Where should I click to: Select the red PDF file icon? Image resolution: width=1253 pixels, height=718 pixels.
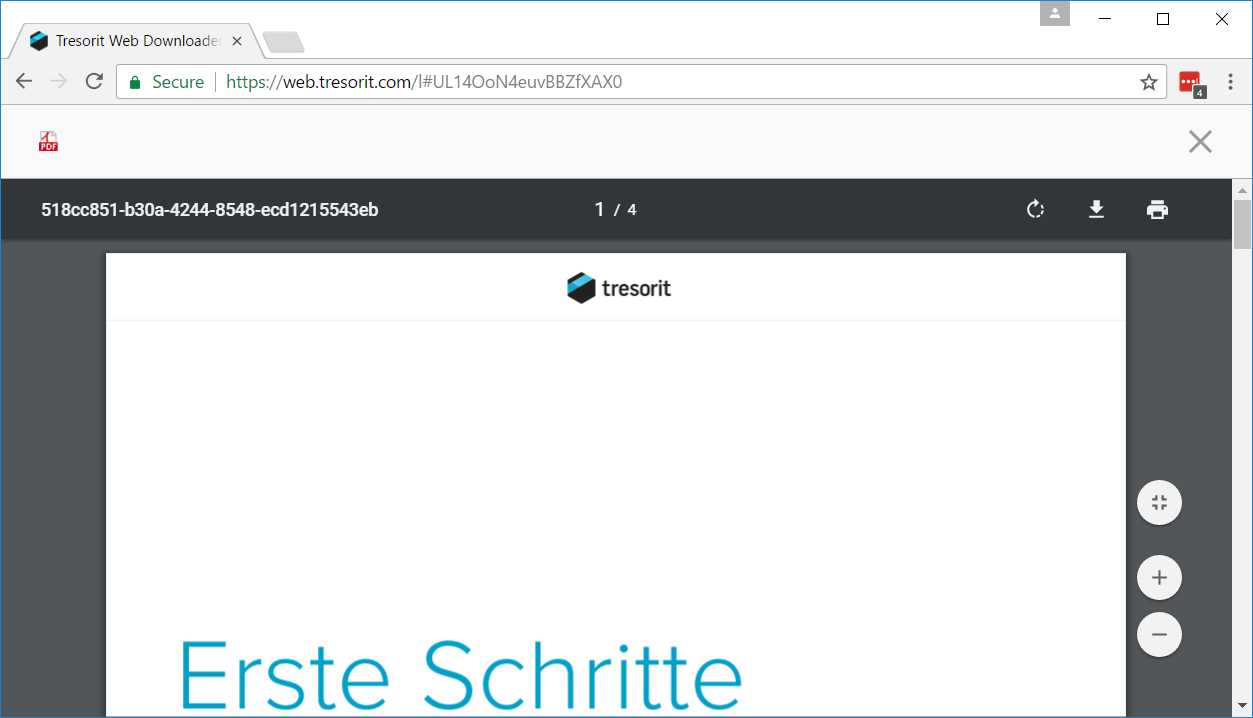pos(48,142)
